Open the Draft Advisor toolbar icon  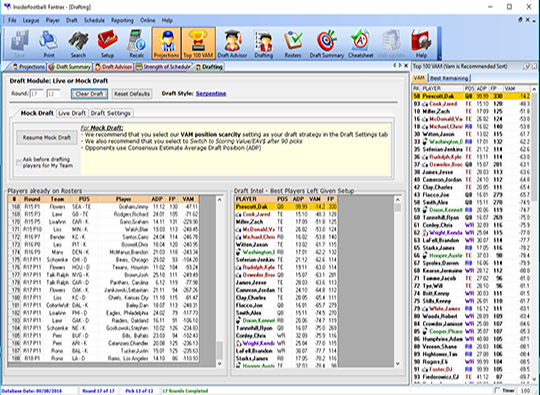tap(232, 43)
